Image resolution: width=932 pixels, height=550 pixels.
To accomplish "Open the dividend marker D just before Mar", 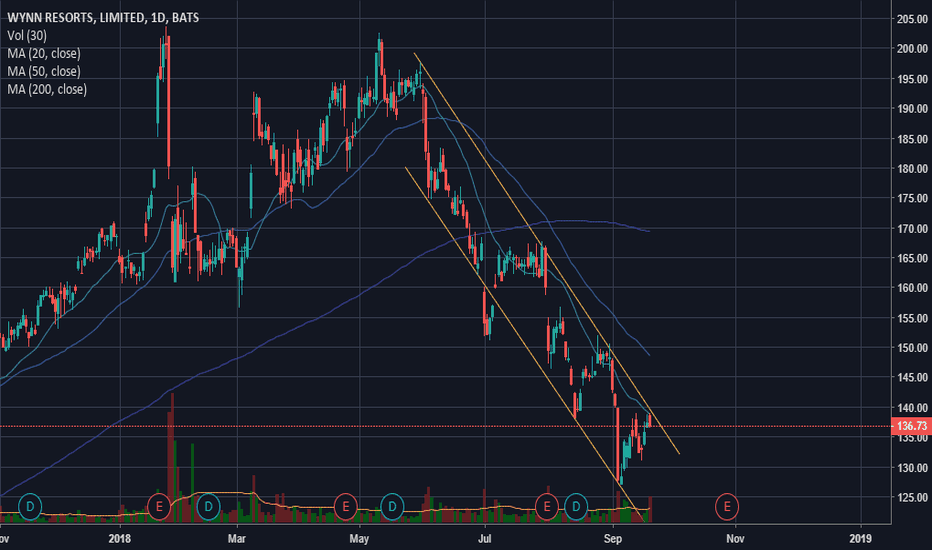I will point(208,507).
